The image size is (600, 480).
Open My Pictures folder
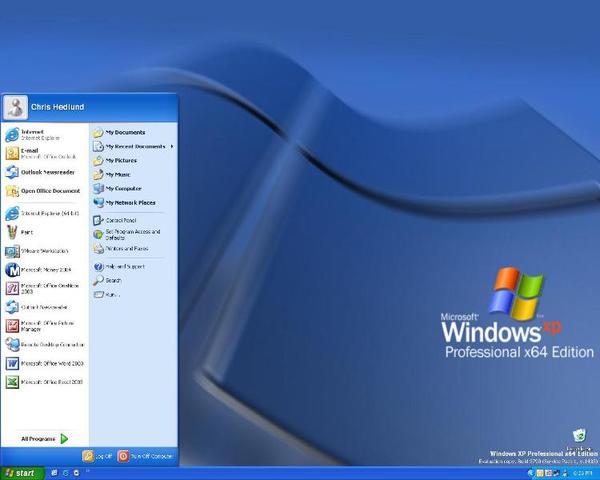[133, 161]
